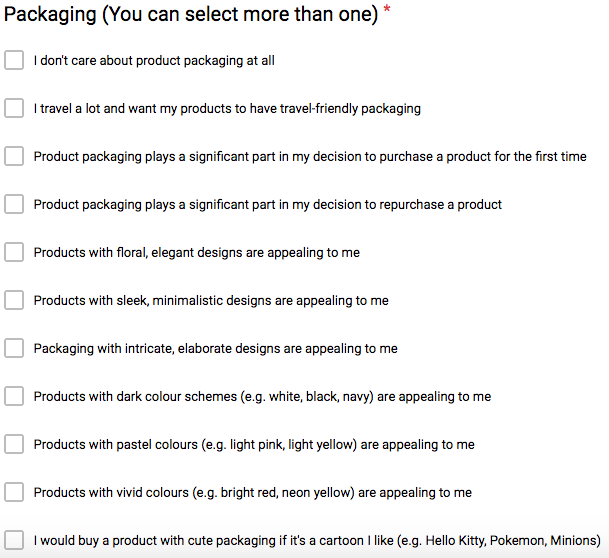Check 'I don't care about product packaging' box
Image resolution: width=609 pixels, height=558 pixels.
click(14, 60)
